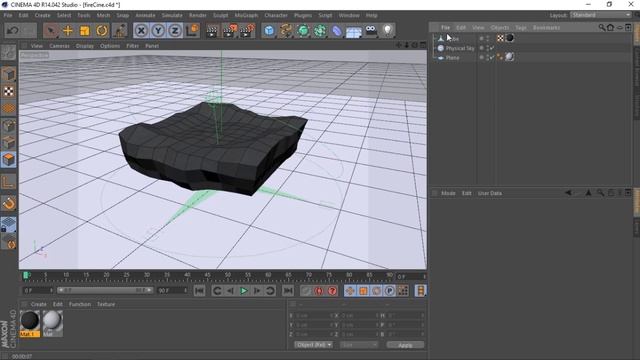Toggle the Parameter (P) key recording icon
Viewport: 640px width, 360px height.
pyautogui.click(x=390, y=291)
